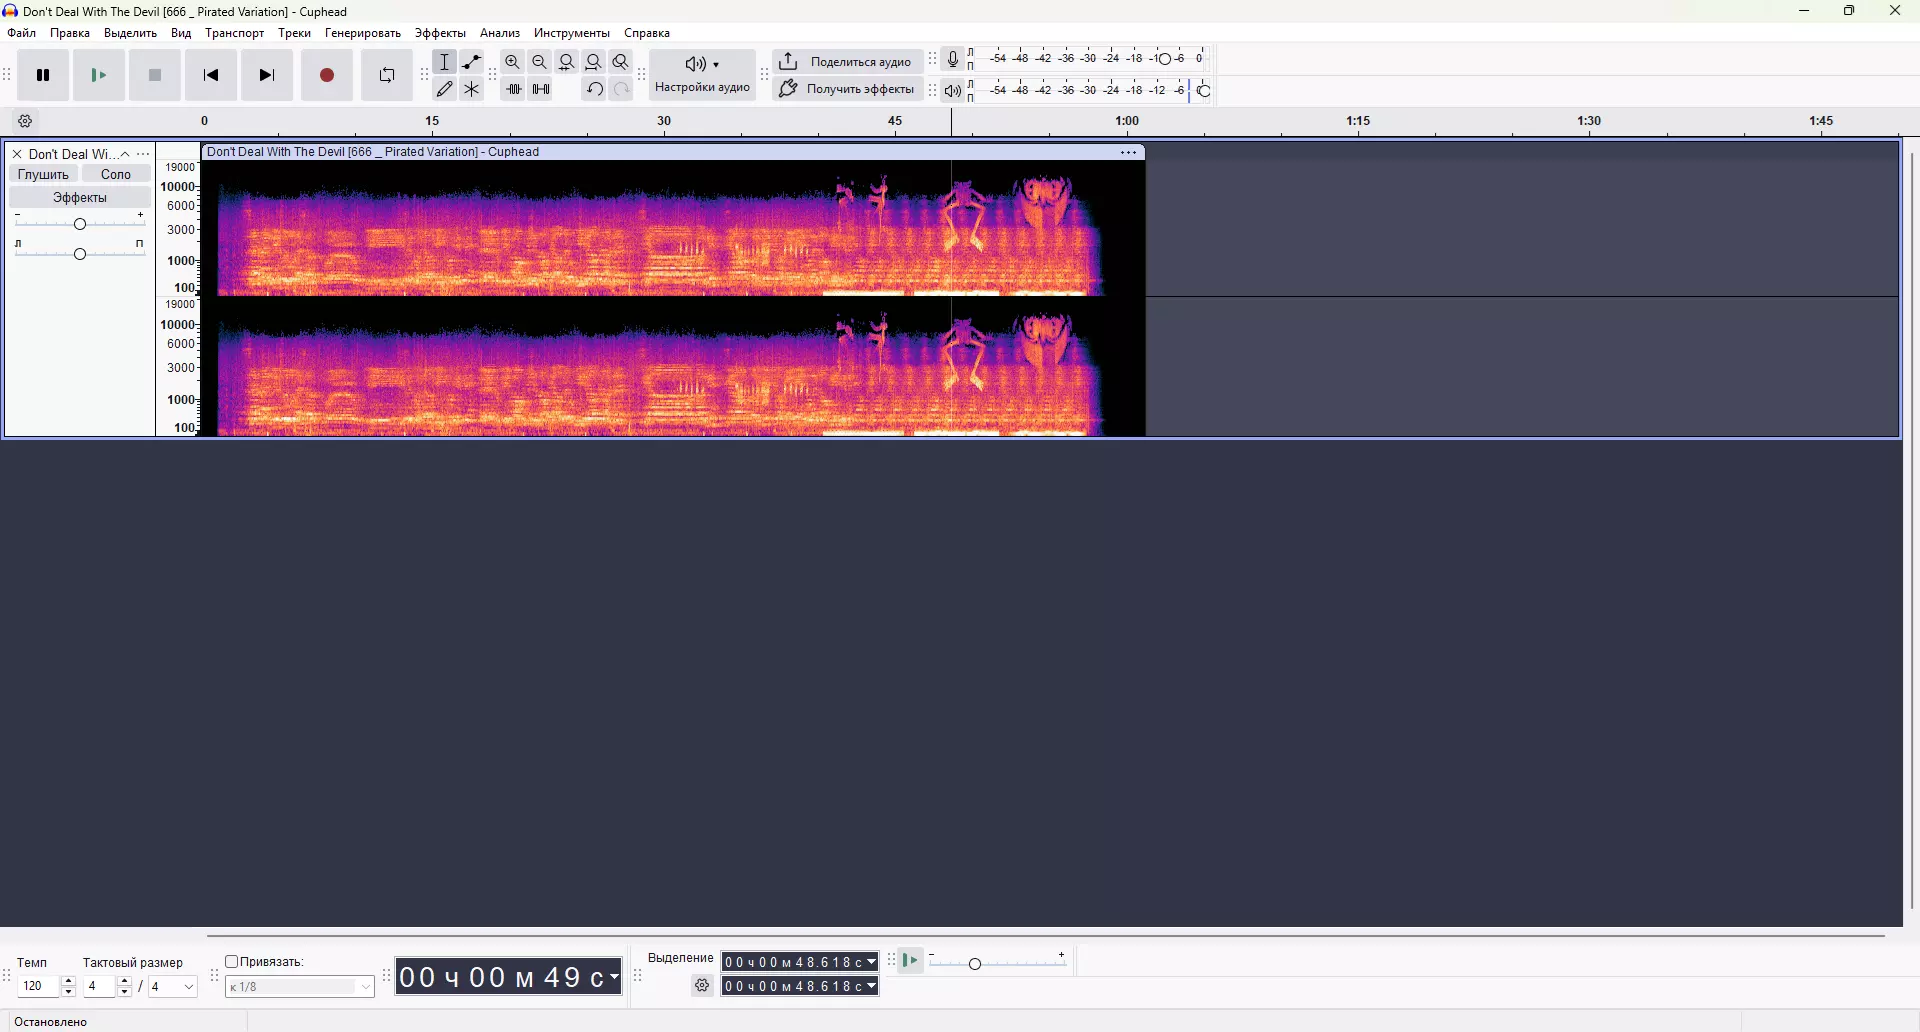The image size is (1920, 1032).
Task: Open the selection toolbar settings gear
Action: (703, 986)
